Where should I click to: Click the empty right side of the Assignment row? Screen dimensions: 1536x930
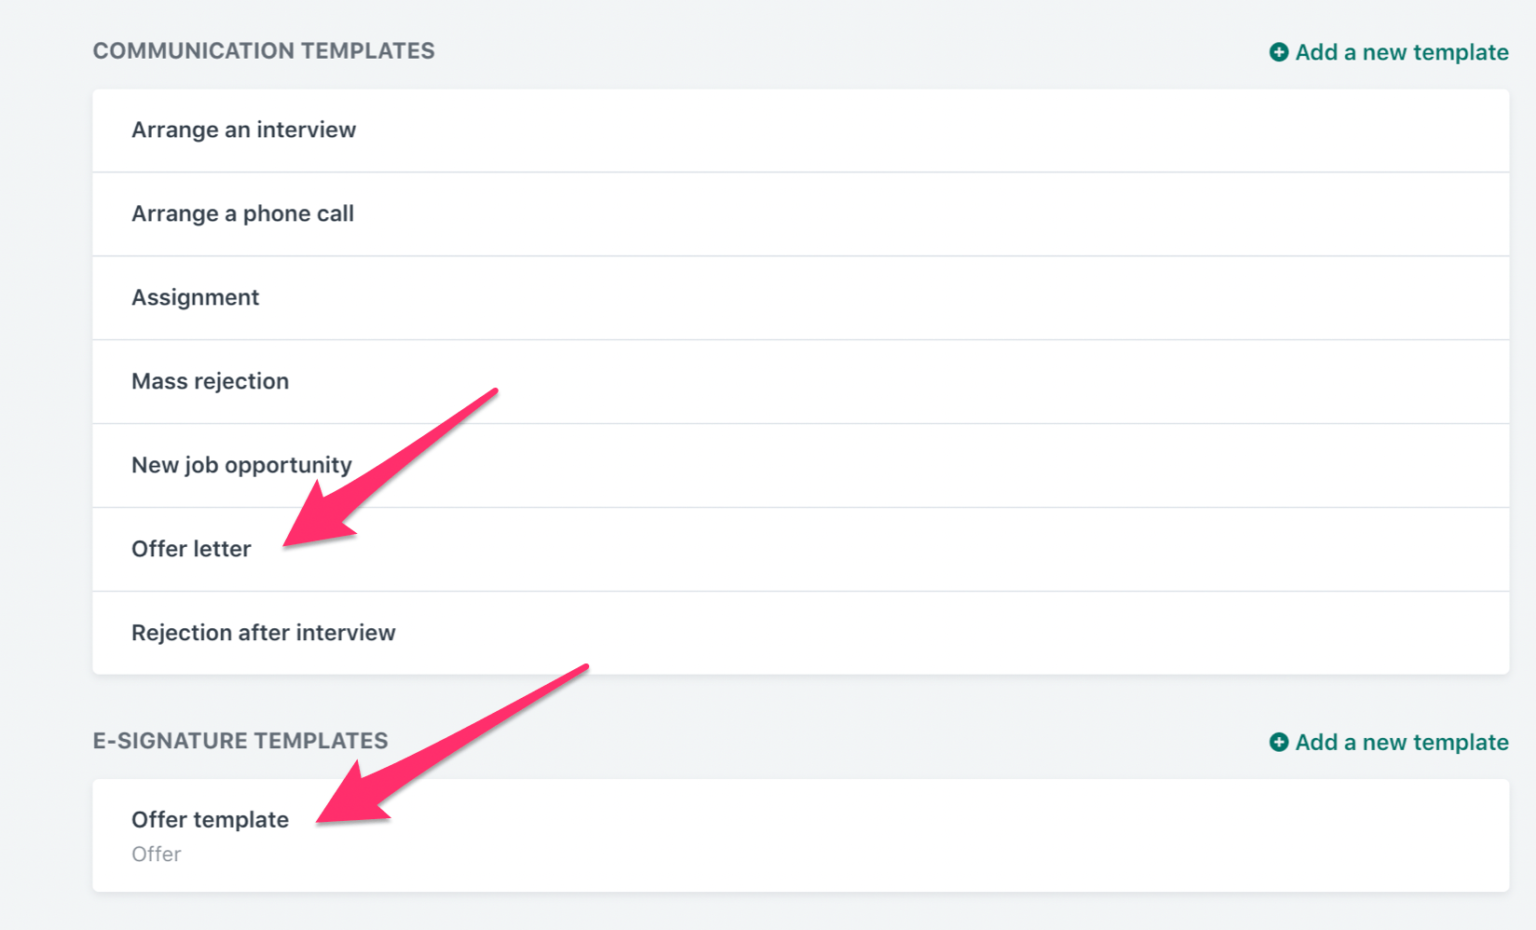coord(1100,298)
